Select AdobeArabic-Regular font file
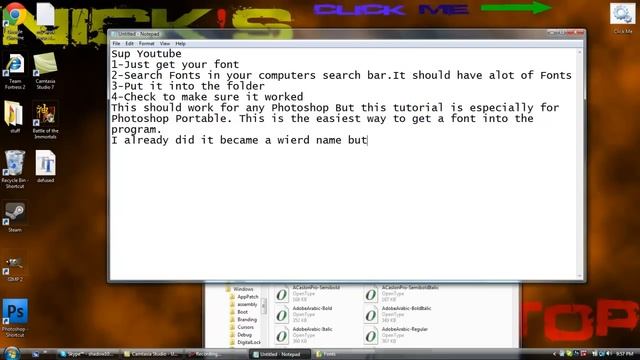640x360 pixels. click(x=396, y=336)
